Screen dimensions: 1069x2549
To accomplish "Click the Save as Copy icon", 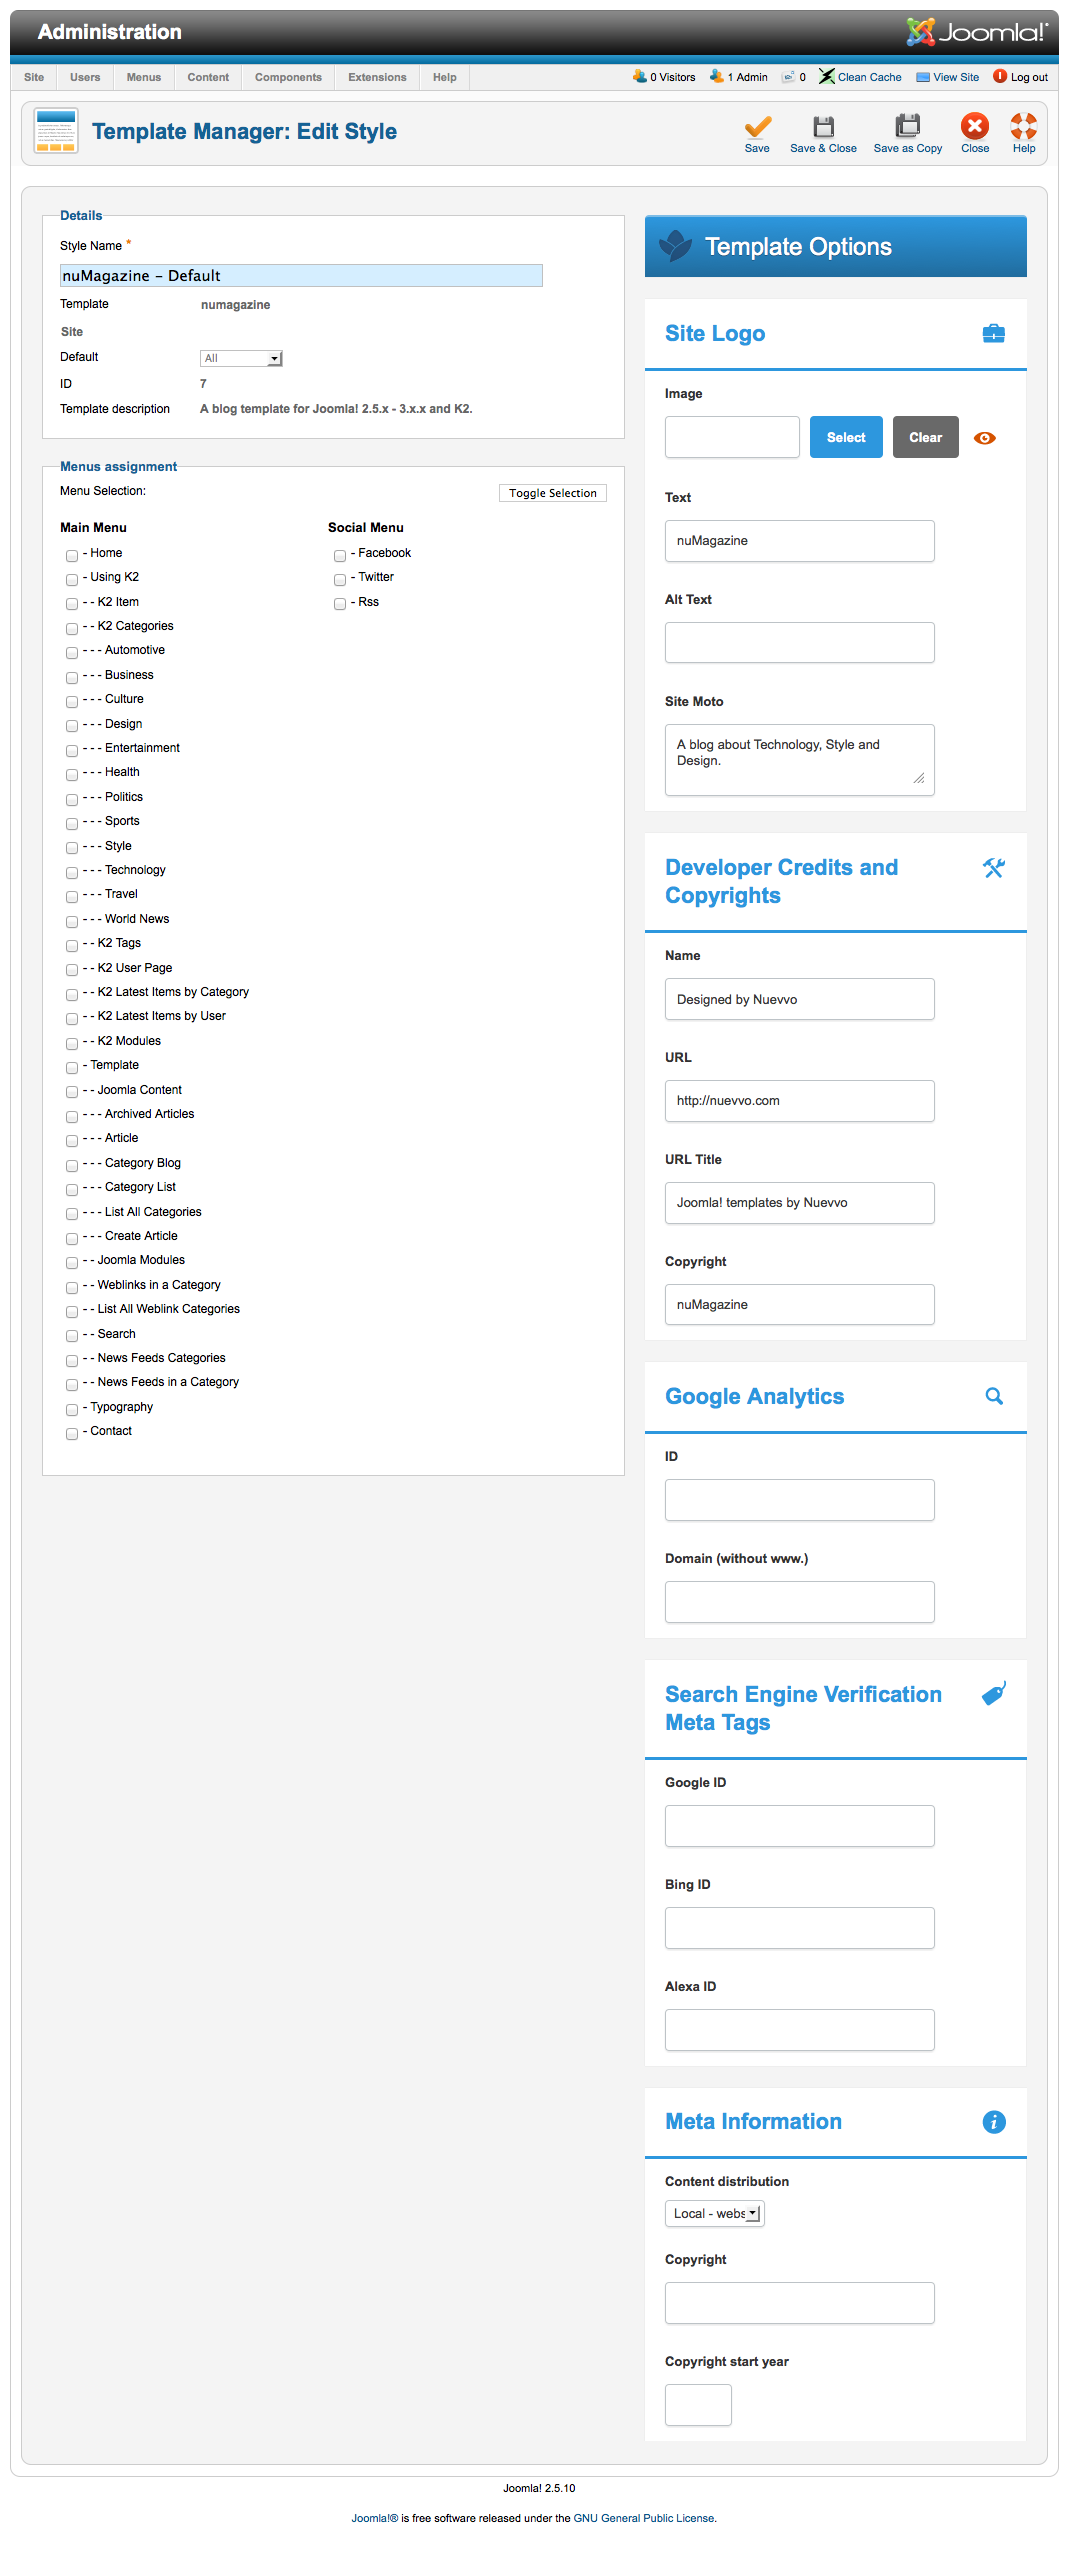I will point(907,126).
